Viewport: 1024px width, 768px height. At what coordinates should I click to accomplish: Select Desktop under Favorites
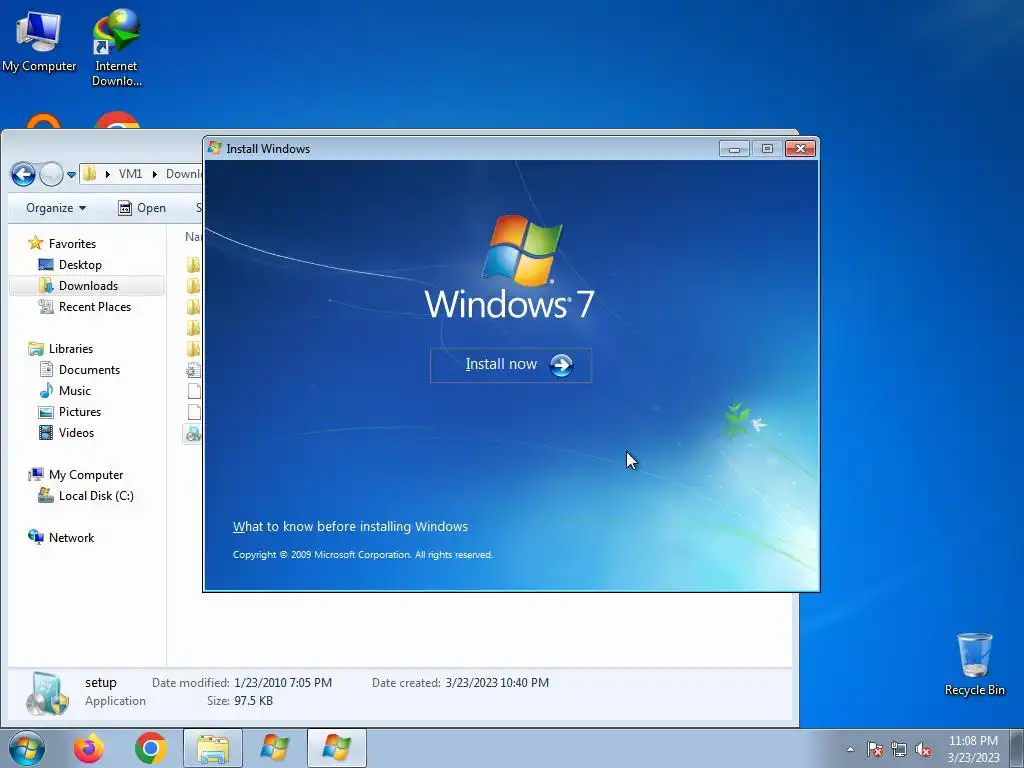80,264
